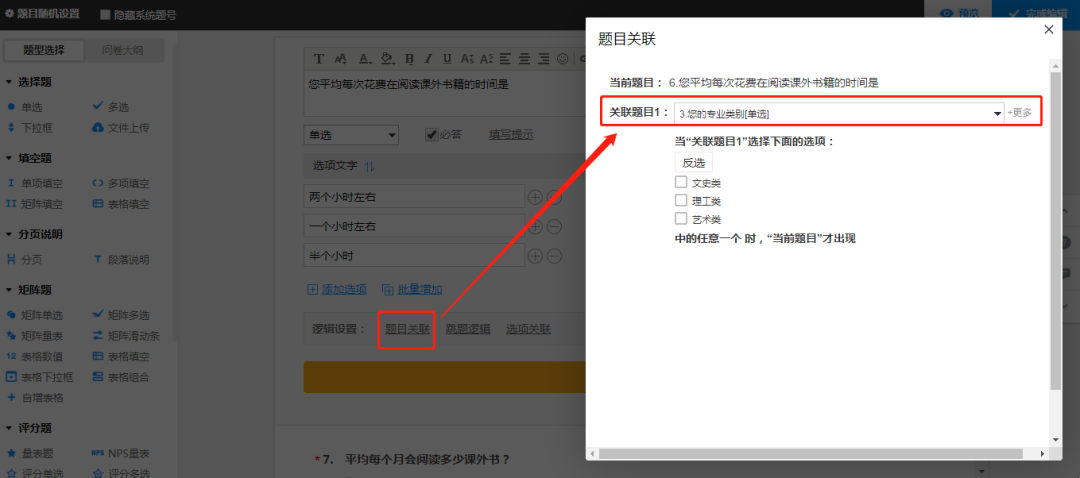Open the font size dropdown in toolbar
Screen dimensions: 1080x478
tap(340, 58)
